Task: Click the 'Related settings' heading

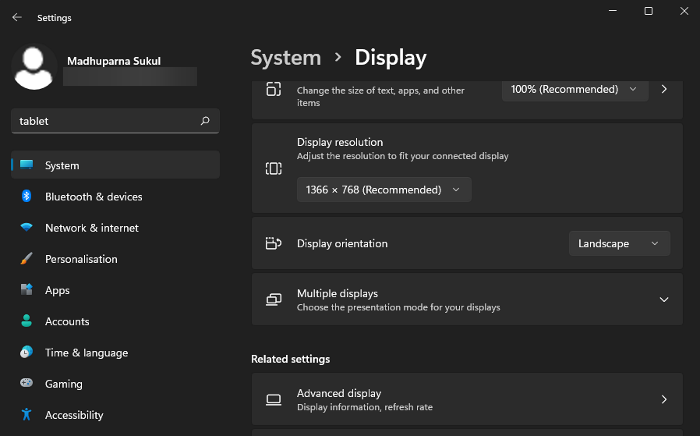Action: (291, 359)
